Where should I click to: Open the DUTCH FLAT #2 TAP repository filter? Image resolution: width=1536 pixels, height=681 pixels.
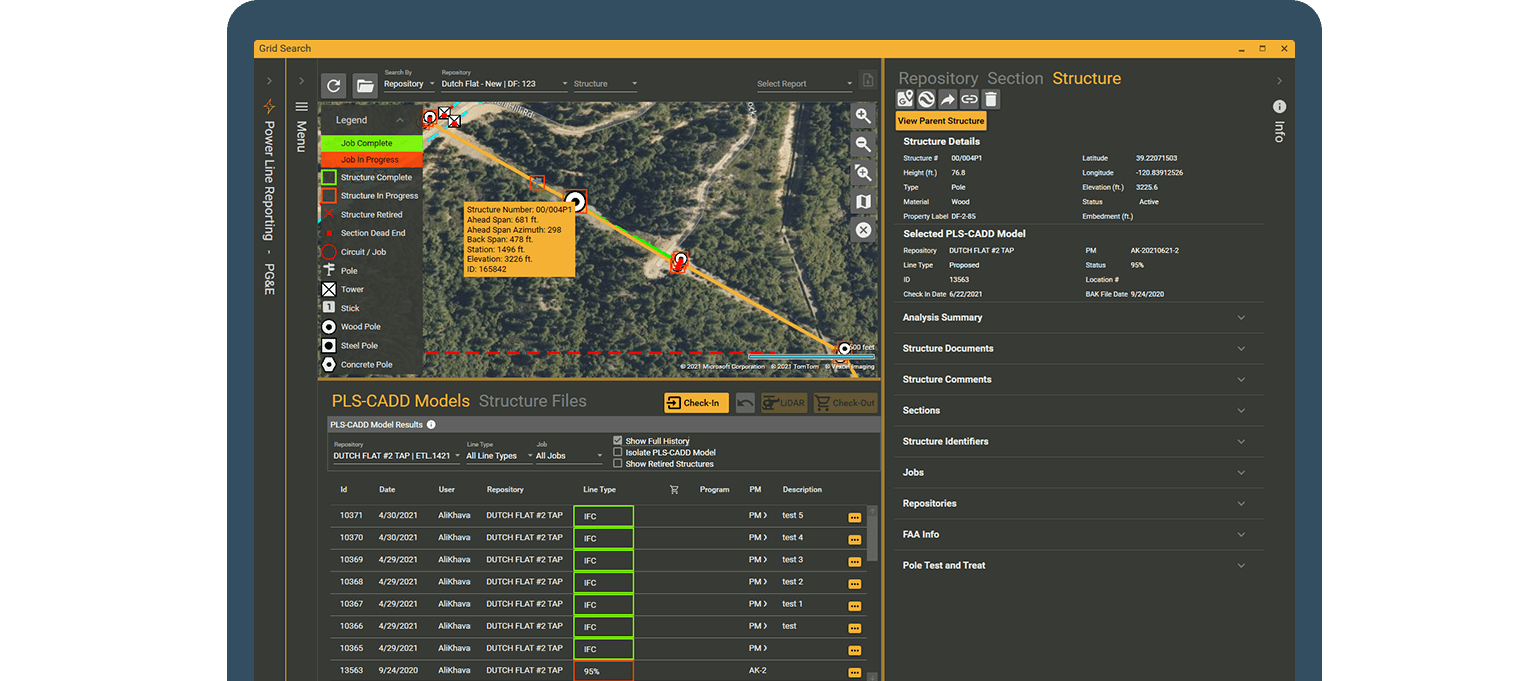pyautogui.click(x=397, y=456)
